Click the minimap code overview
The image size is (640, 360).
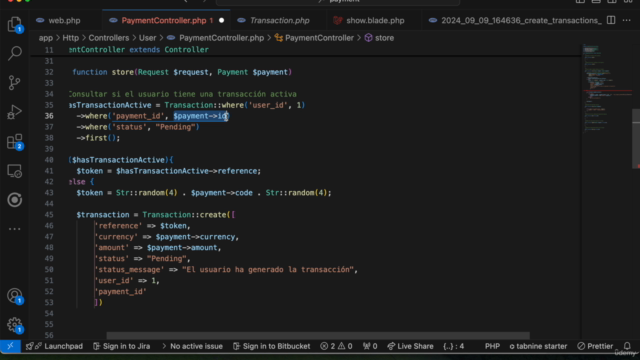(x=606, y=90)
